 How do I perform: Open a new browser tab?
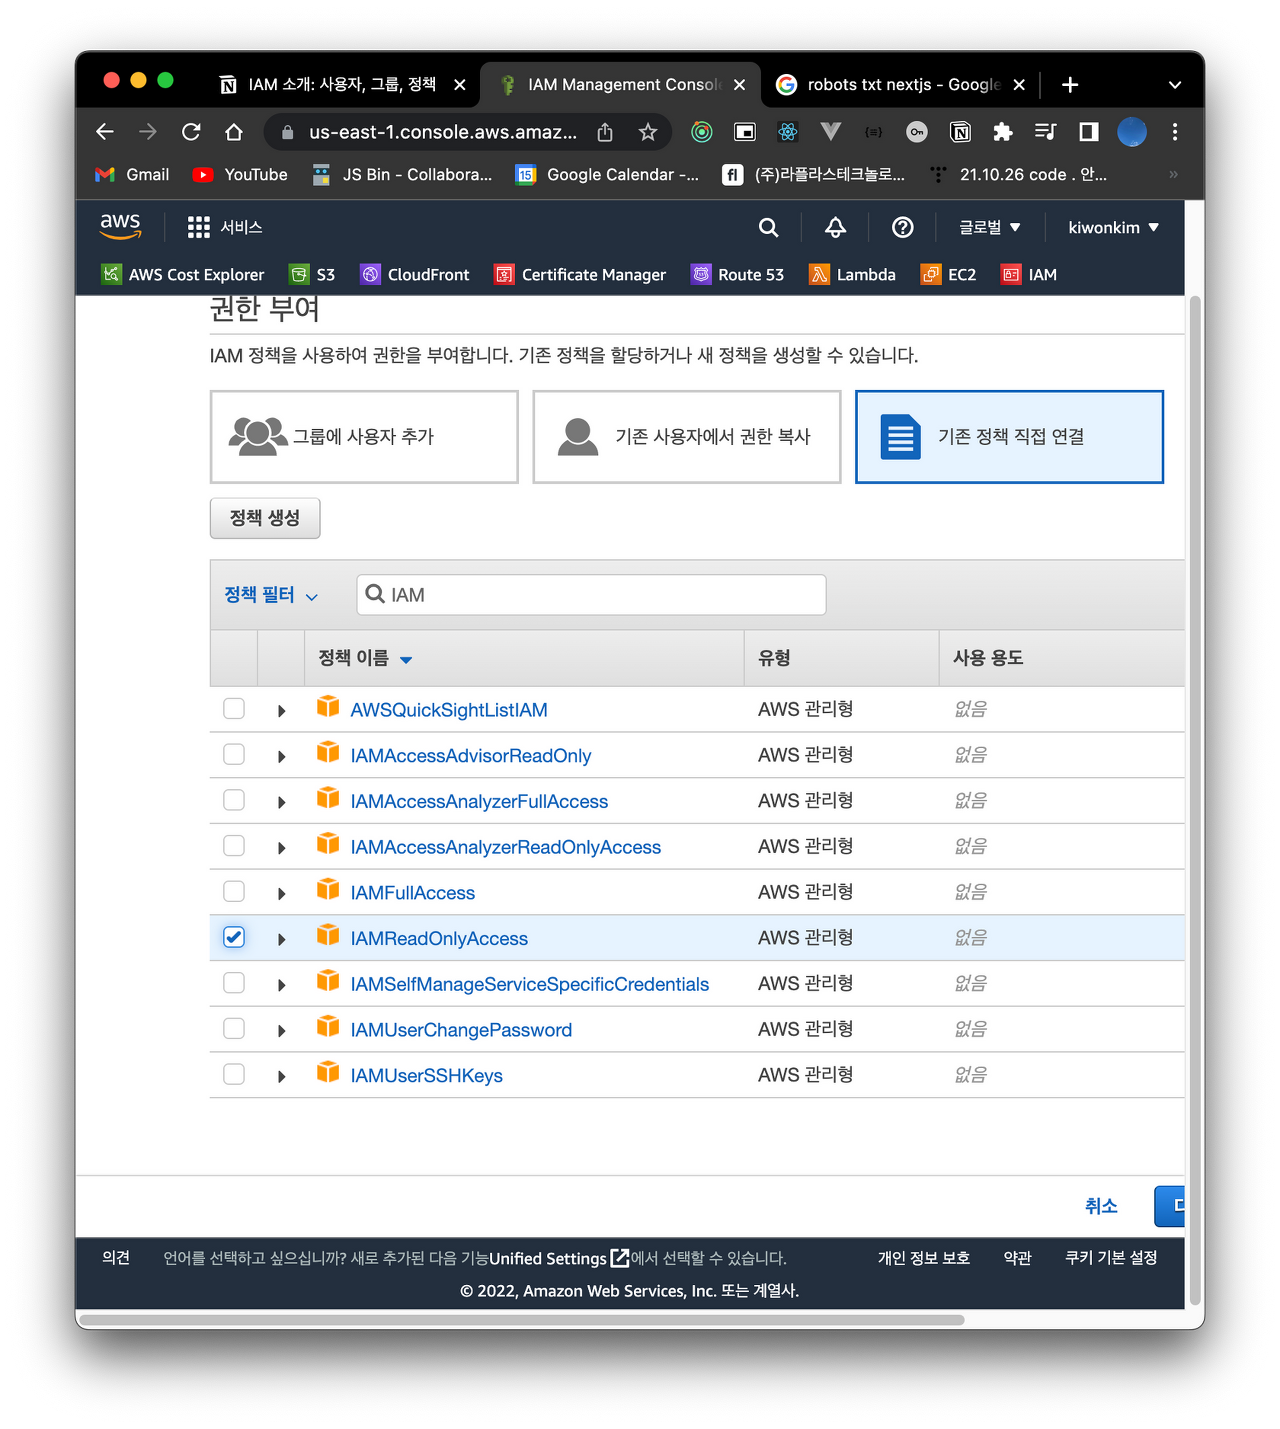tap(1070, 85)
